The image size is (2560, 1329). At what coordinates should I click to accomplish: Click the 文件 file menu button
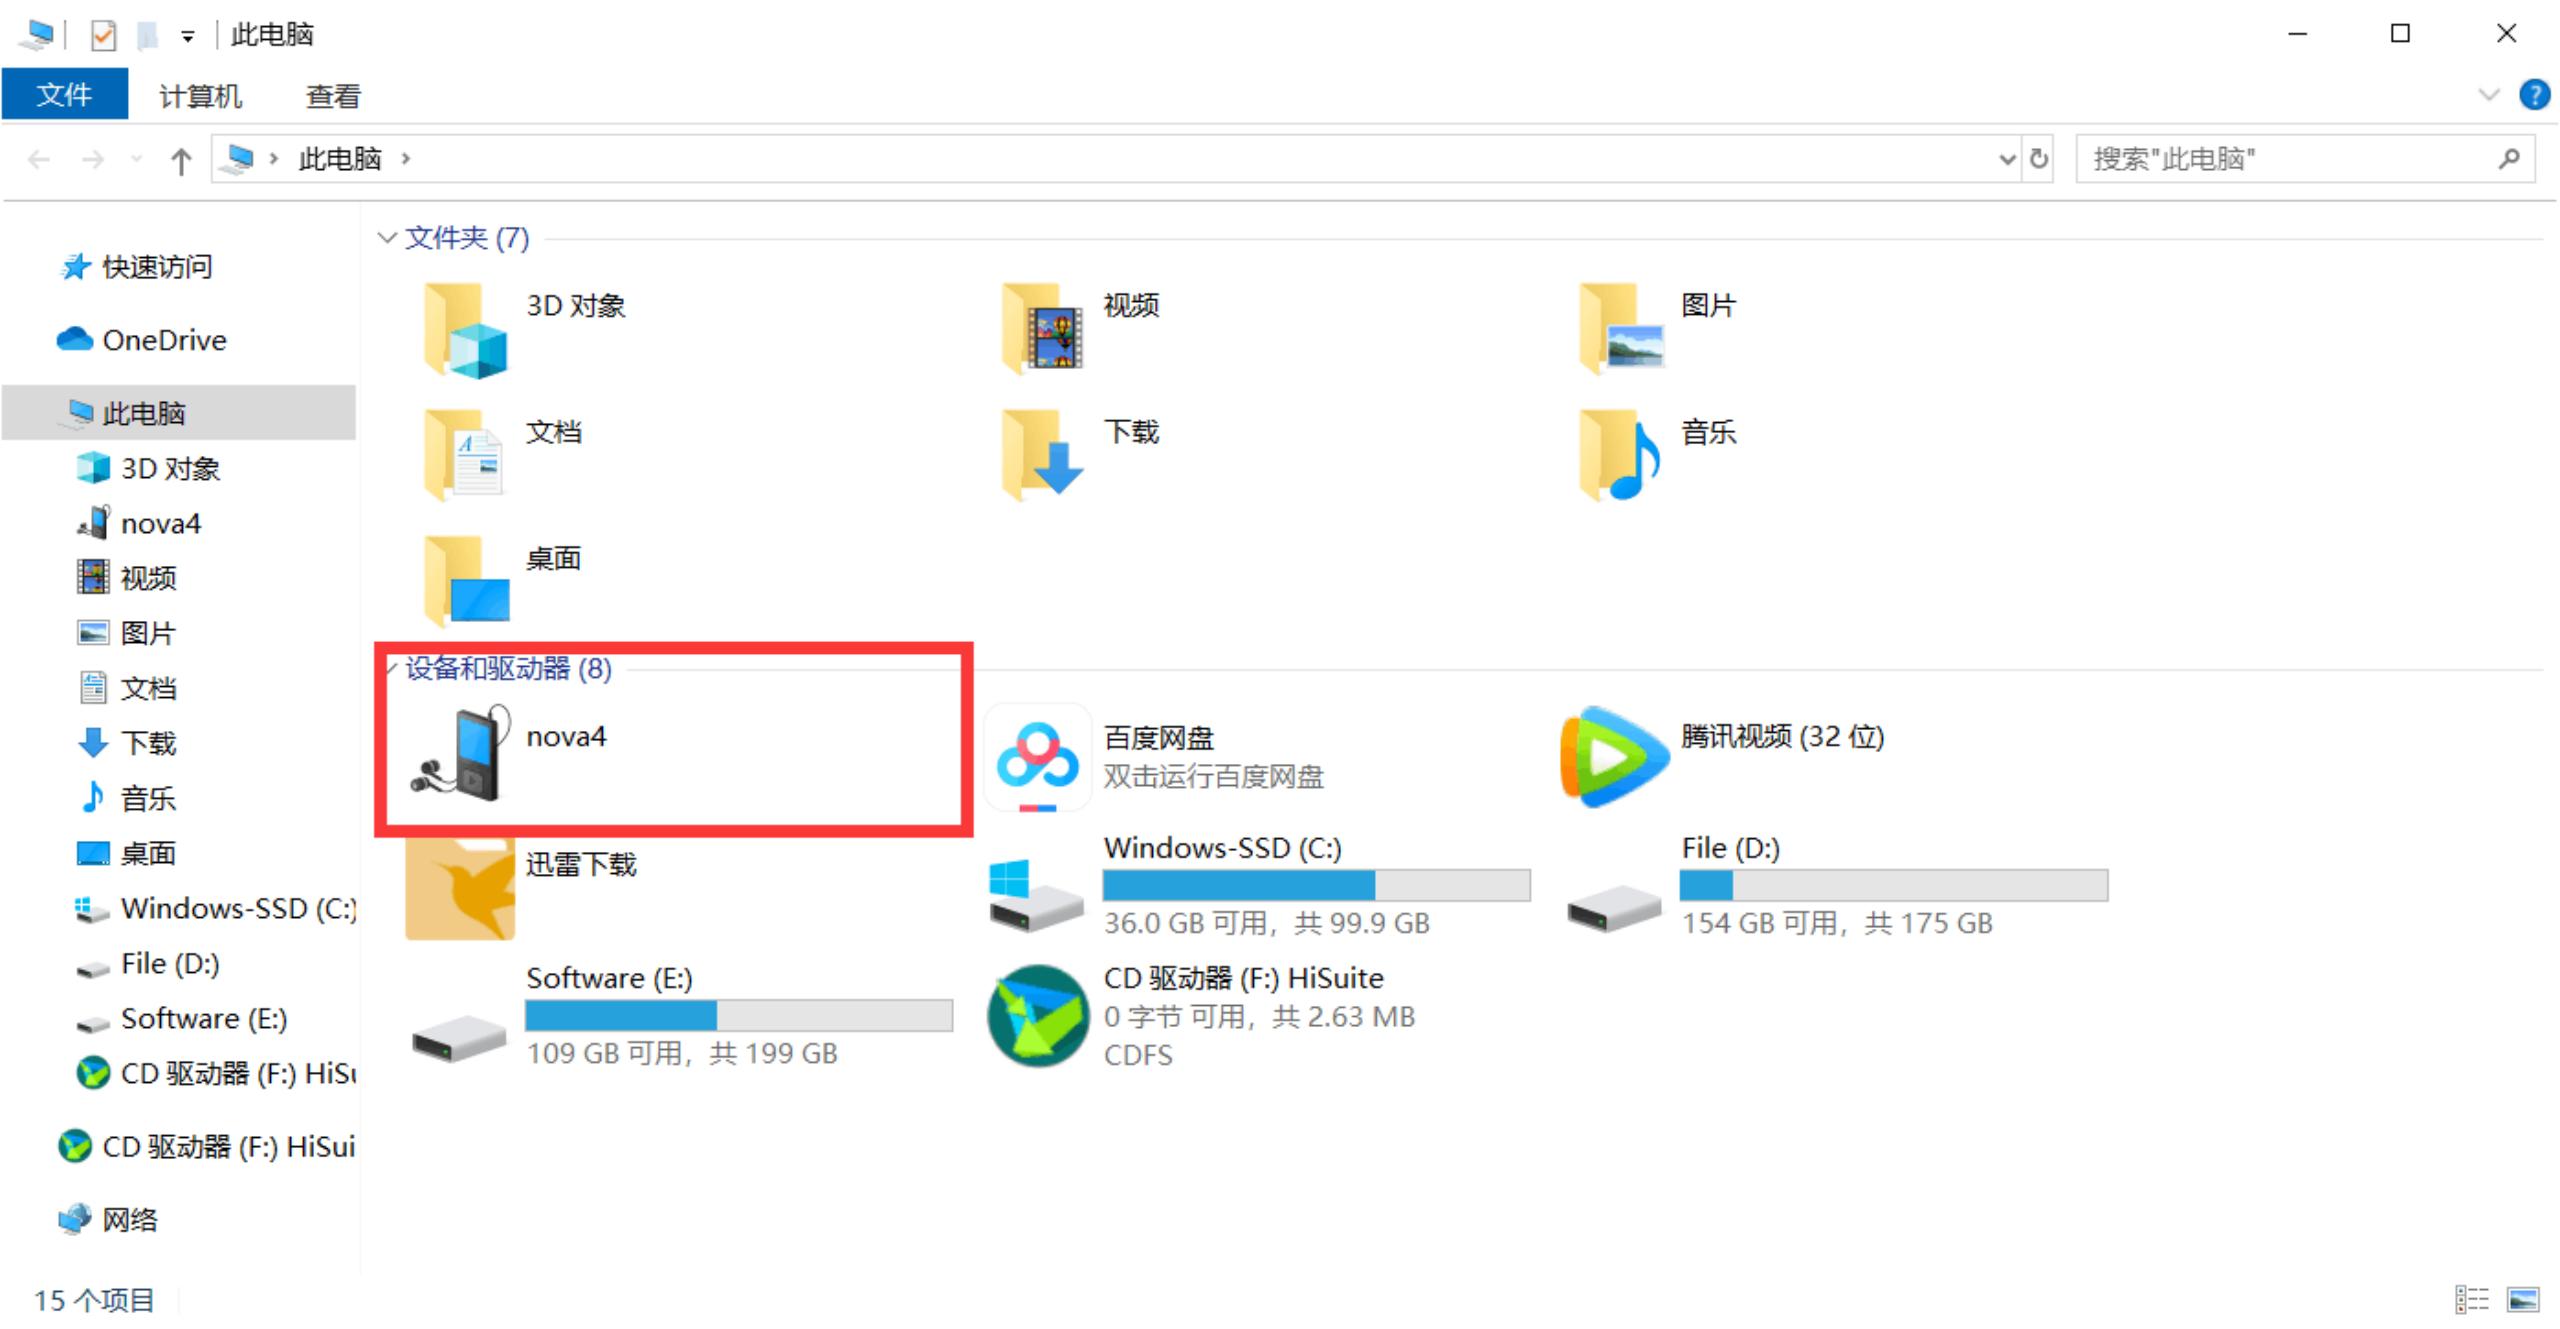pyautogui.click(x=64, y=95)
